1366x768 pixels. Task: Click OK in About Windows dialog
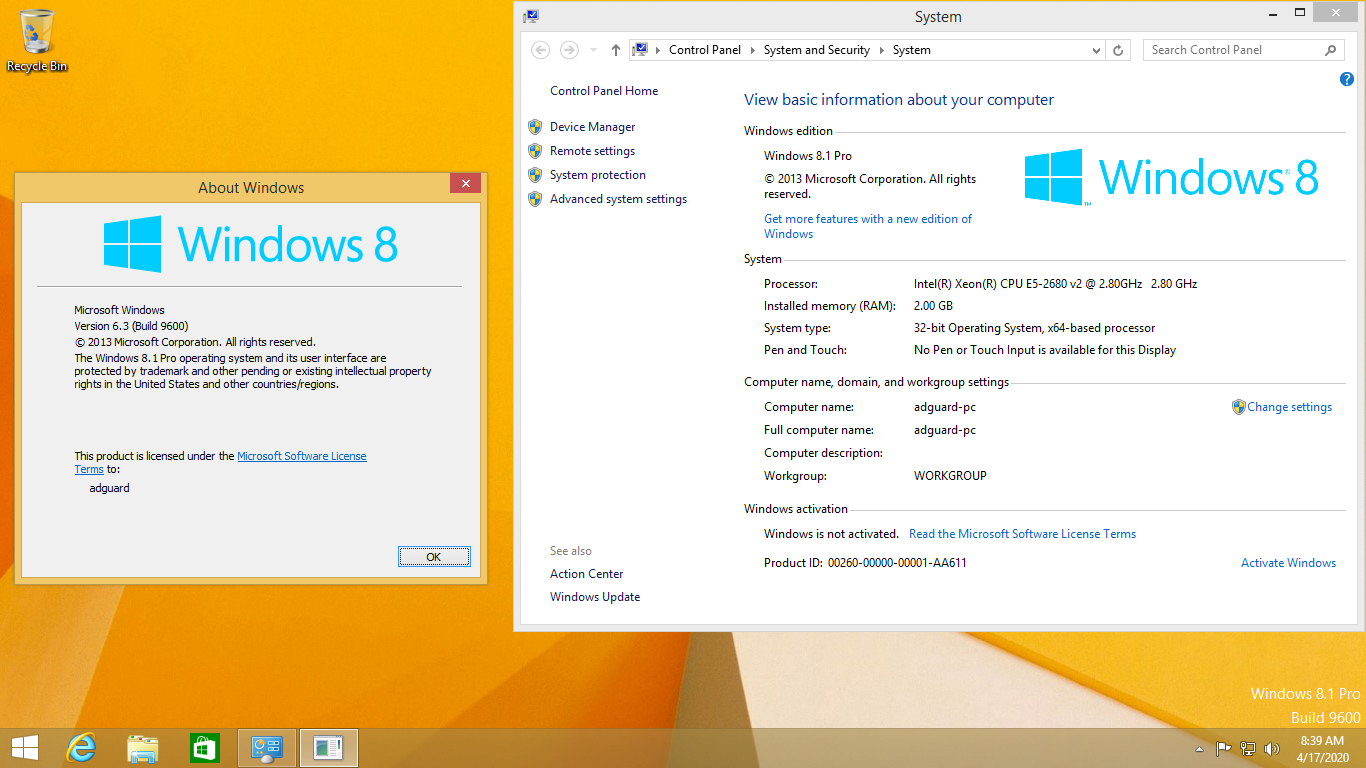(433, 557)
